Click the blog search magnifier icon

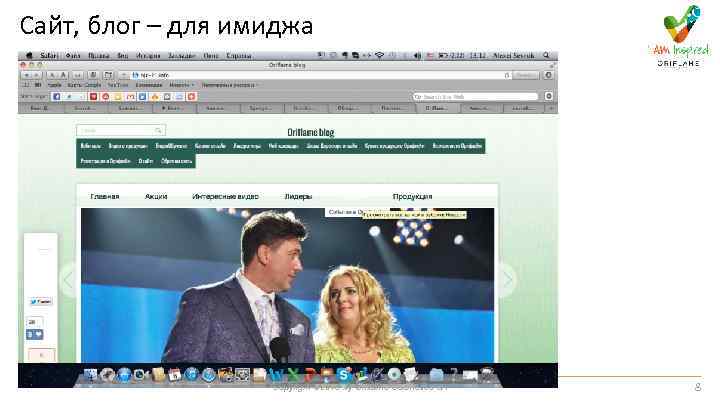pyautogui.click(x=158, y=130)
